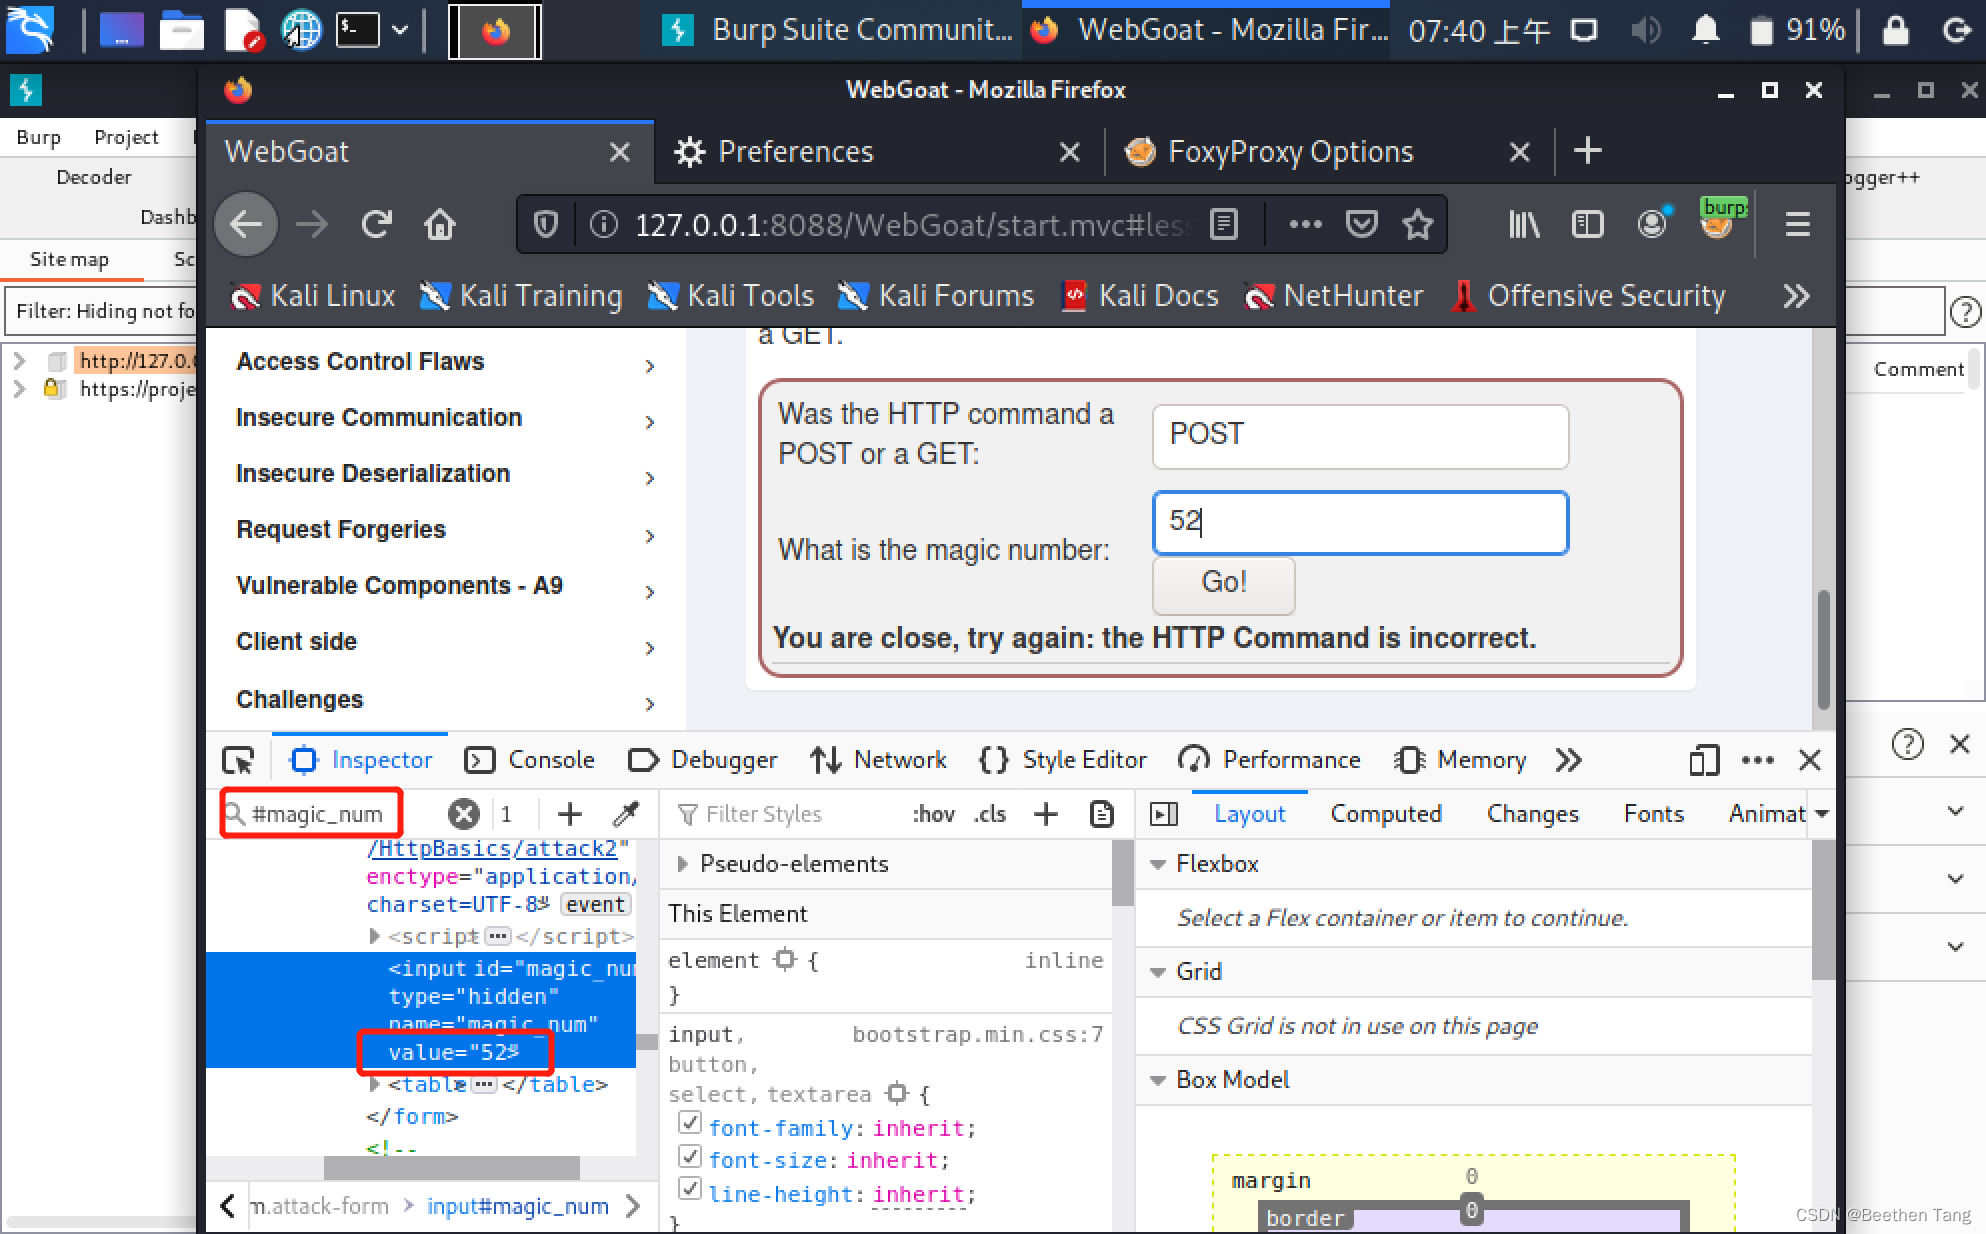Viewport: 1986px width, 1234px height.
Task: Save page to Pocket icon
Action: 1362,224
